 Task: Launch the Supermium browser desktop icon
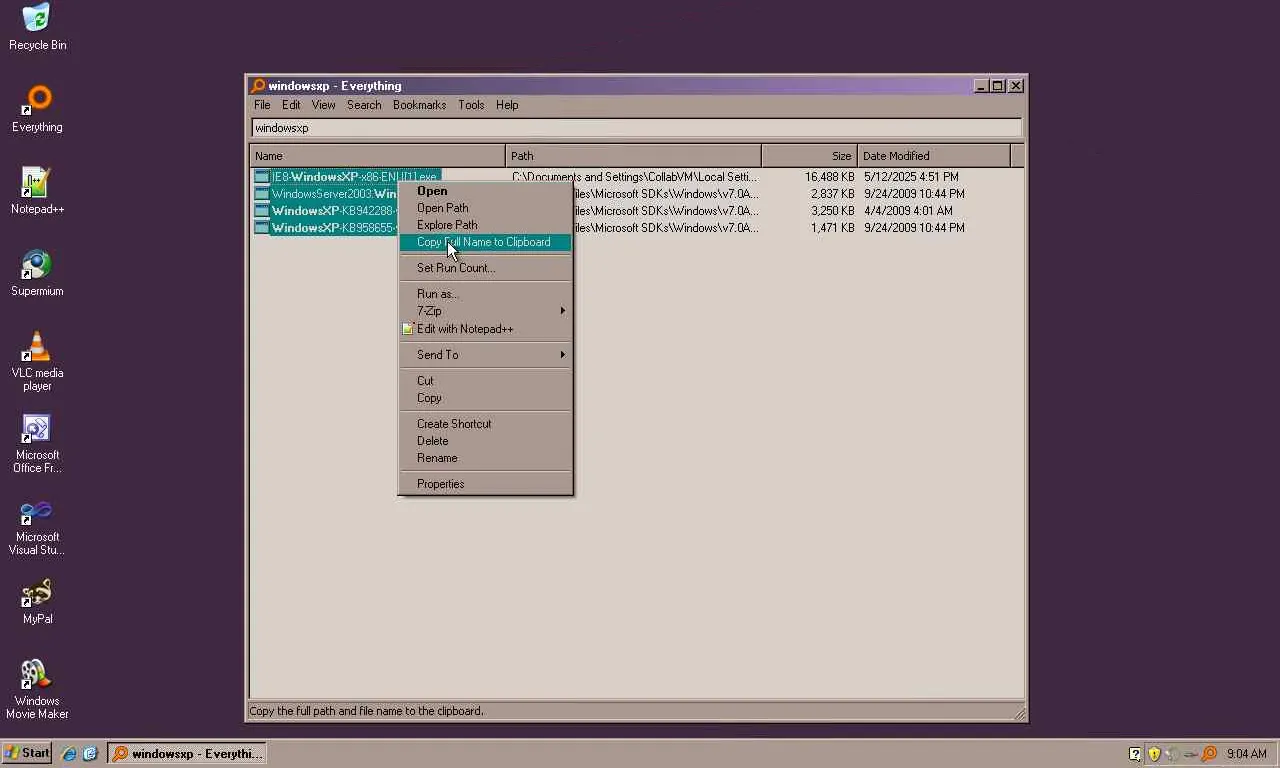click(x=37, y=272)
